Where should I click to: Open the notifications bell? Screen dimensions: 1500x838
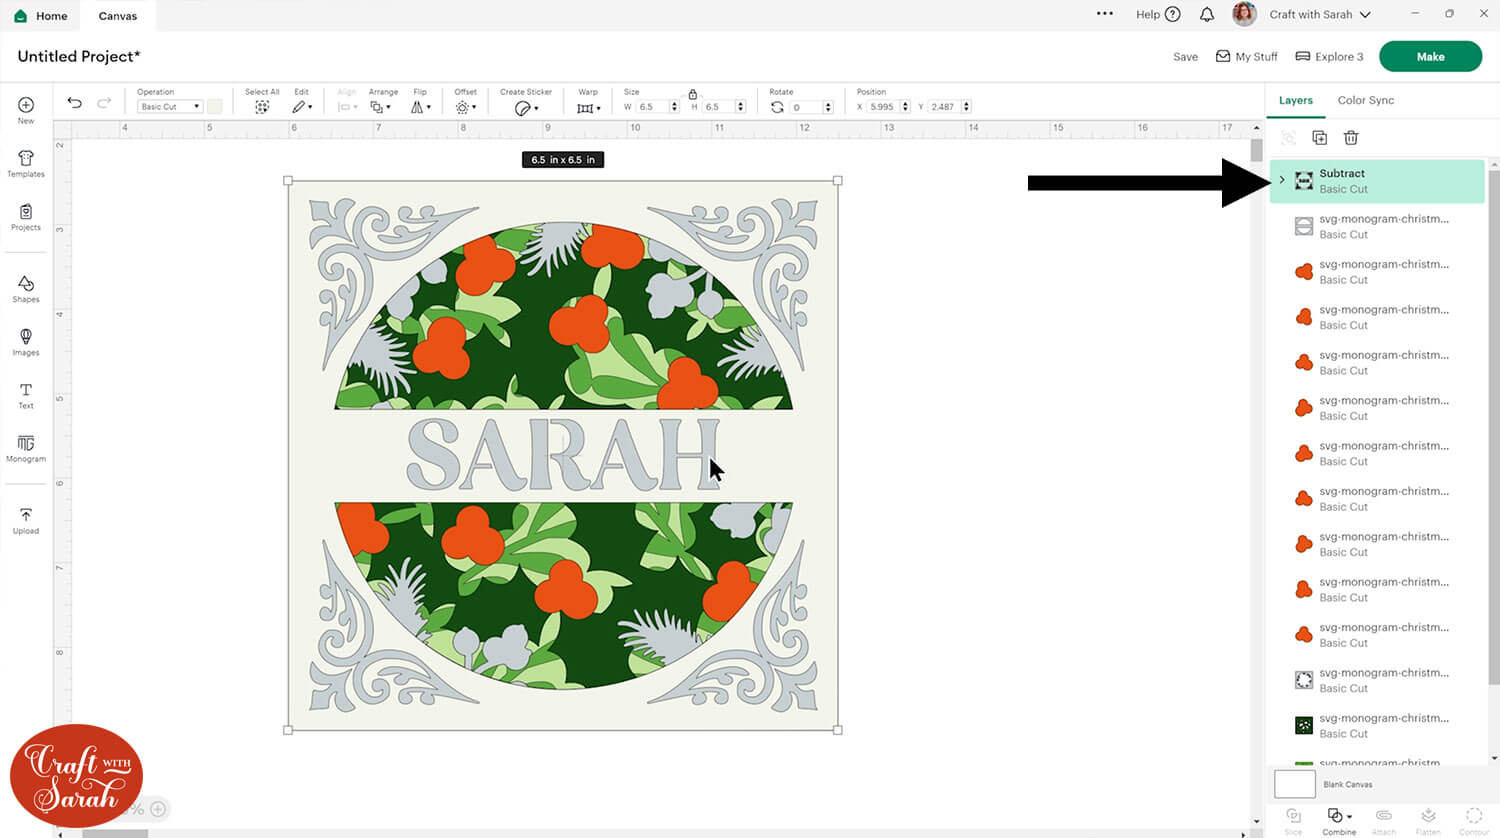coord(1207,15)
